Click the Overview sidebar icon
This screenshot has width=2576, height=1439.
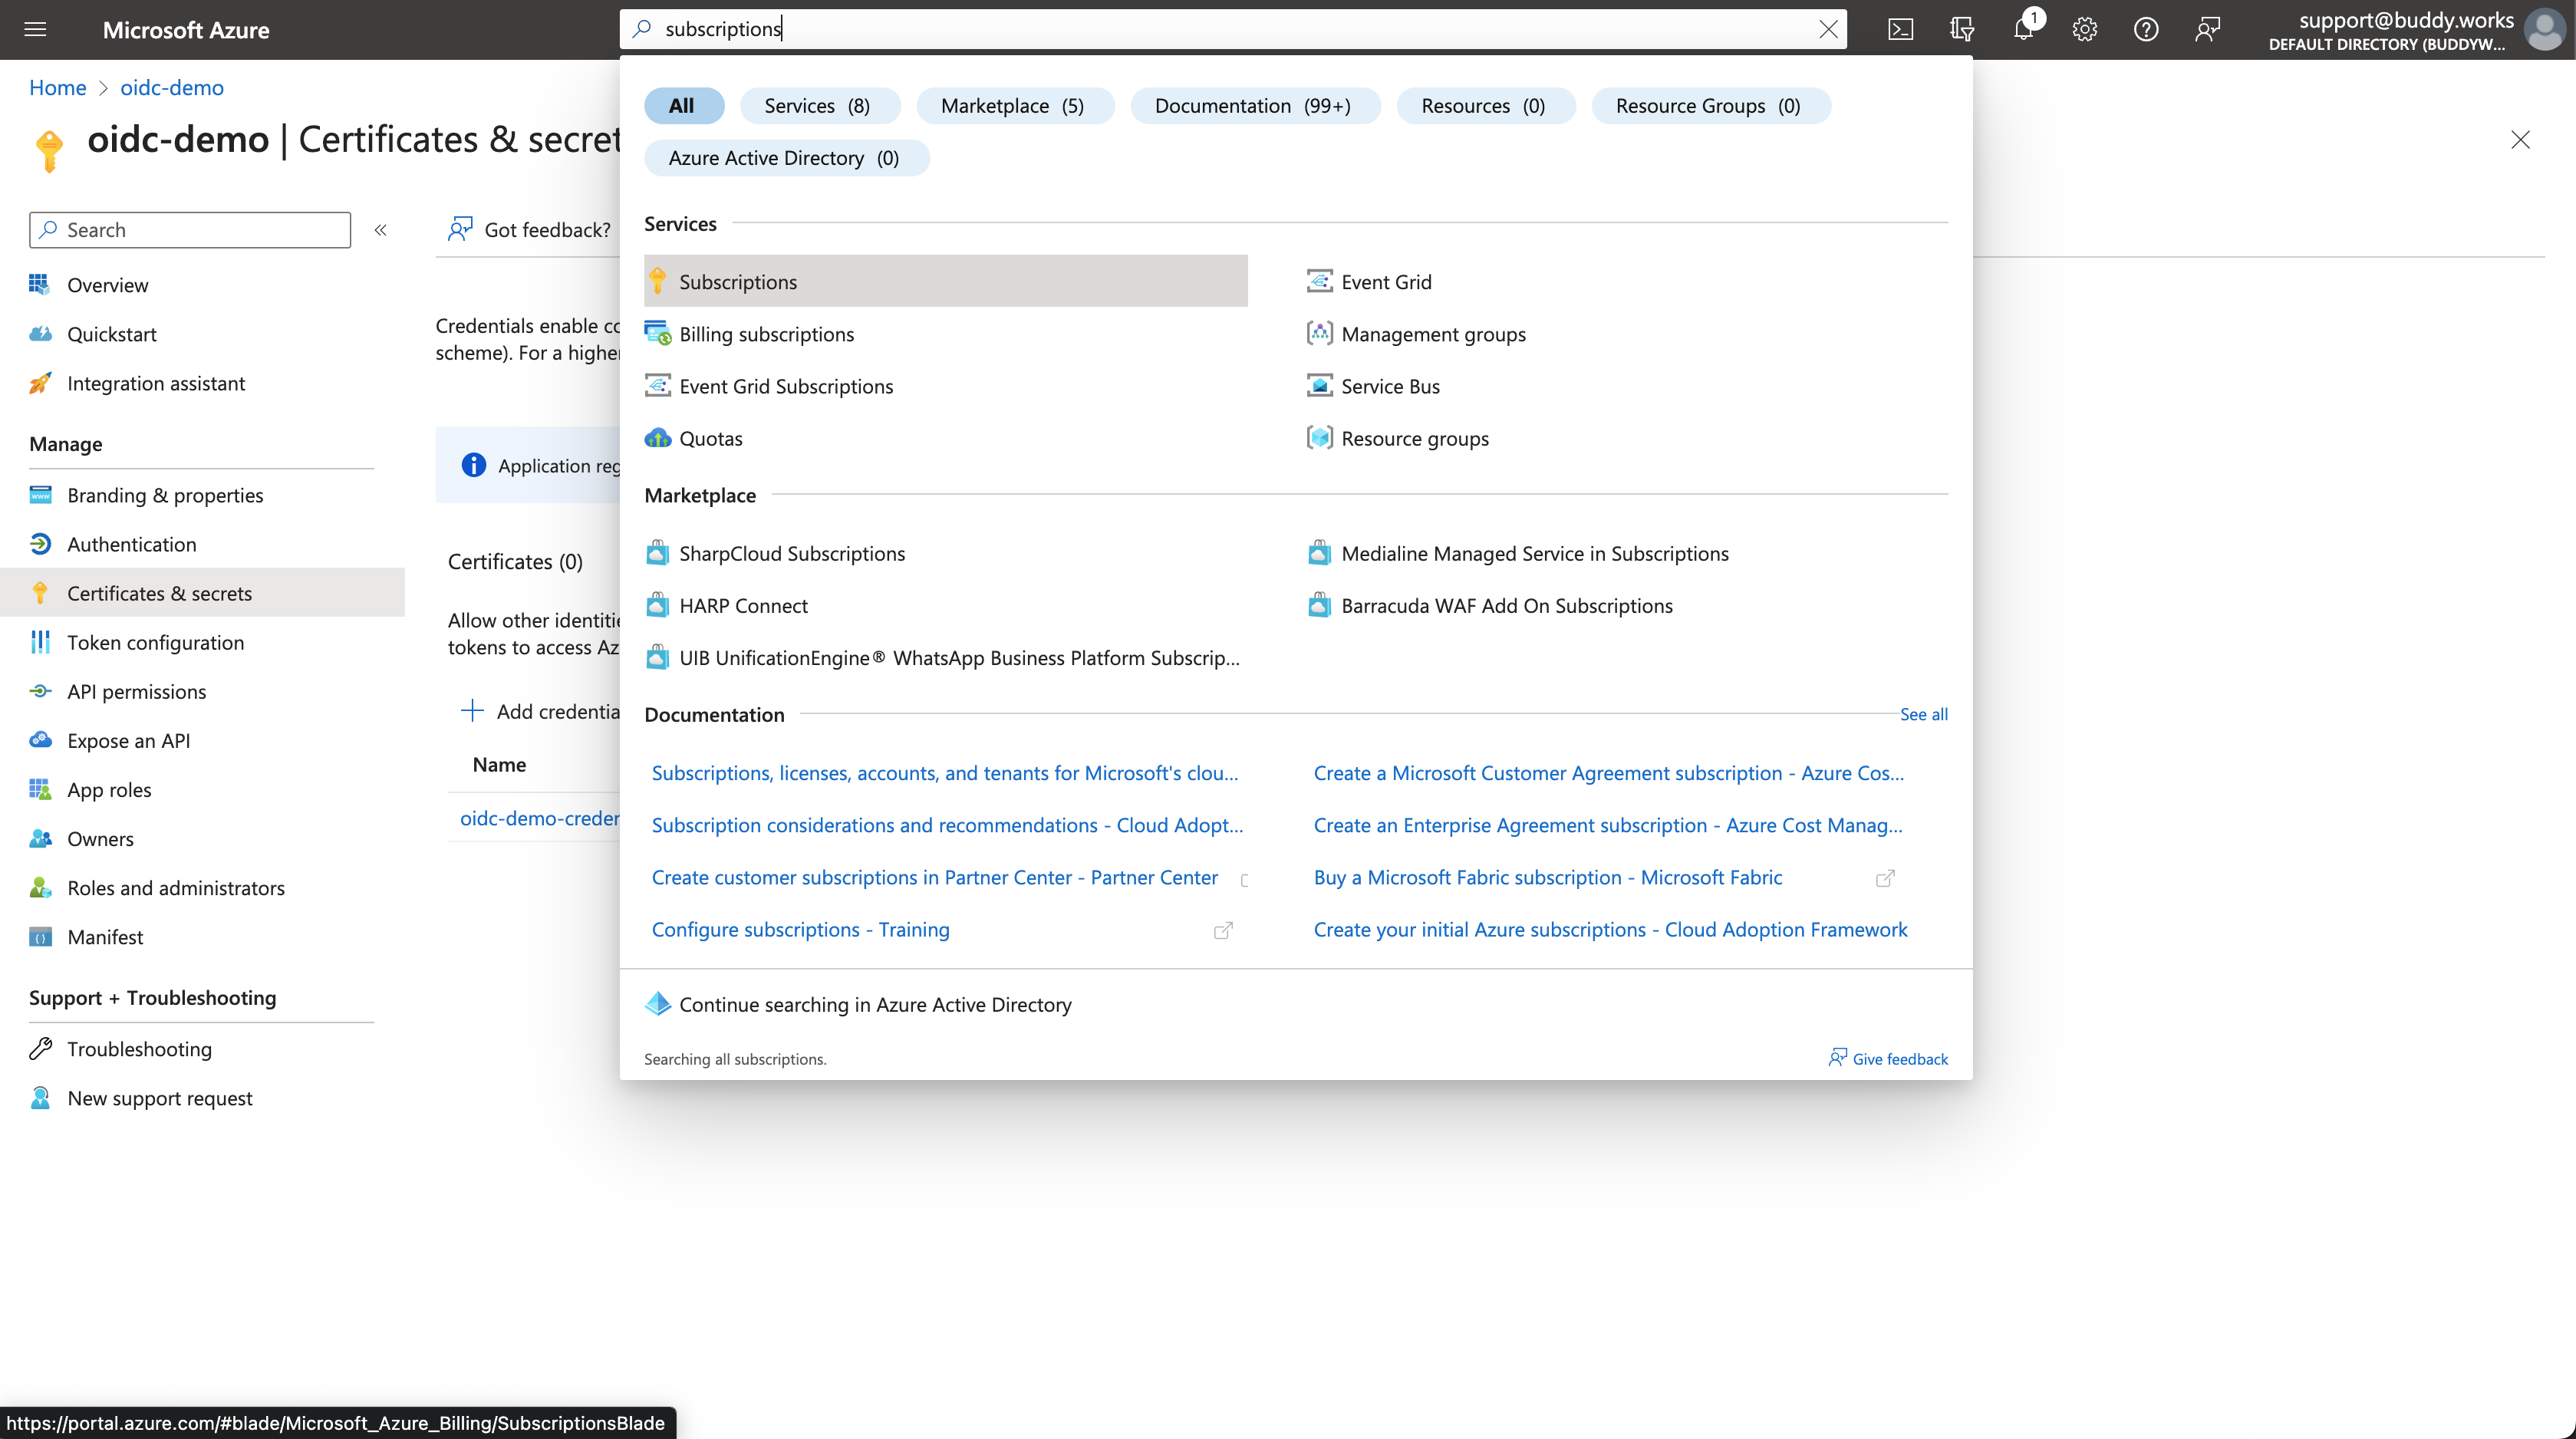(x=40, y=285)
